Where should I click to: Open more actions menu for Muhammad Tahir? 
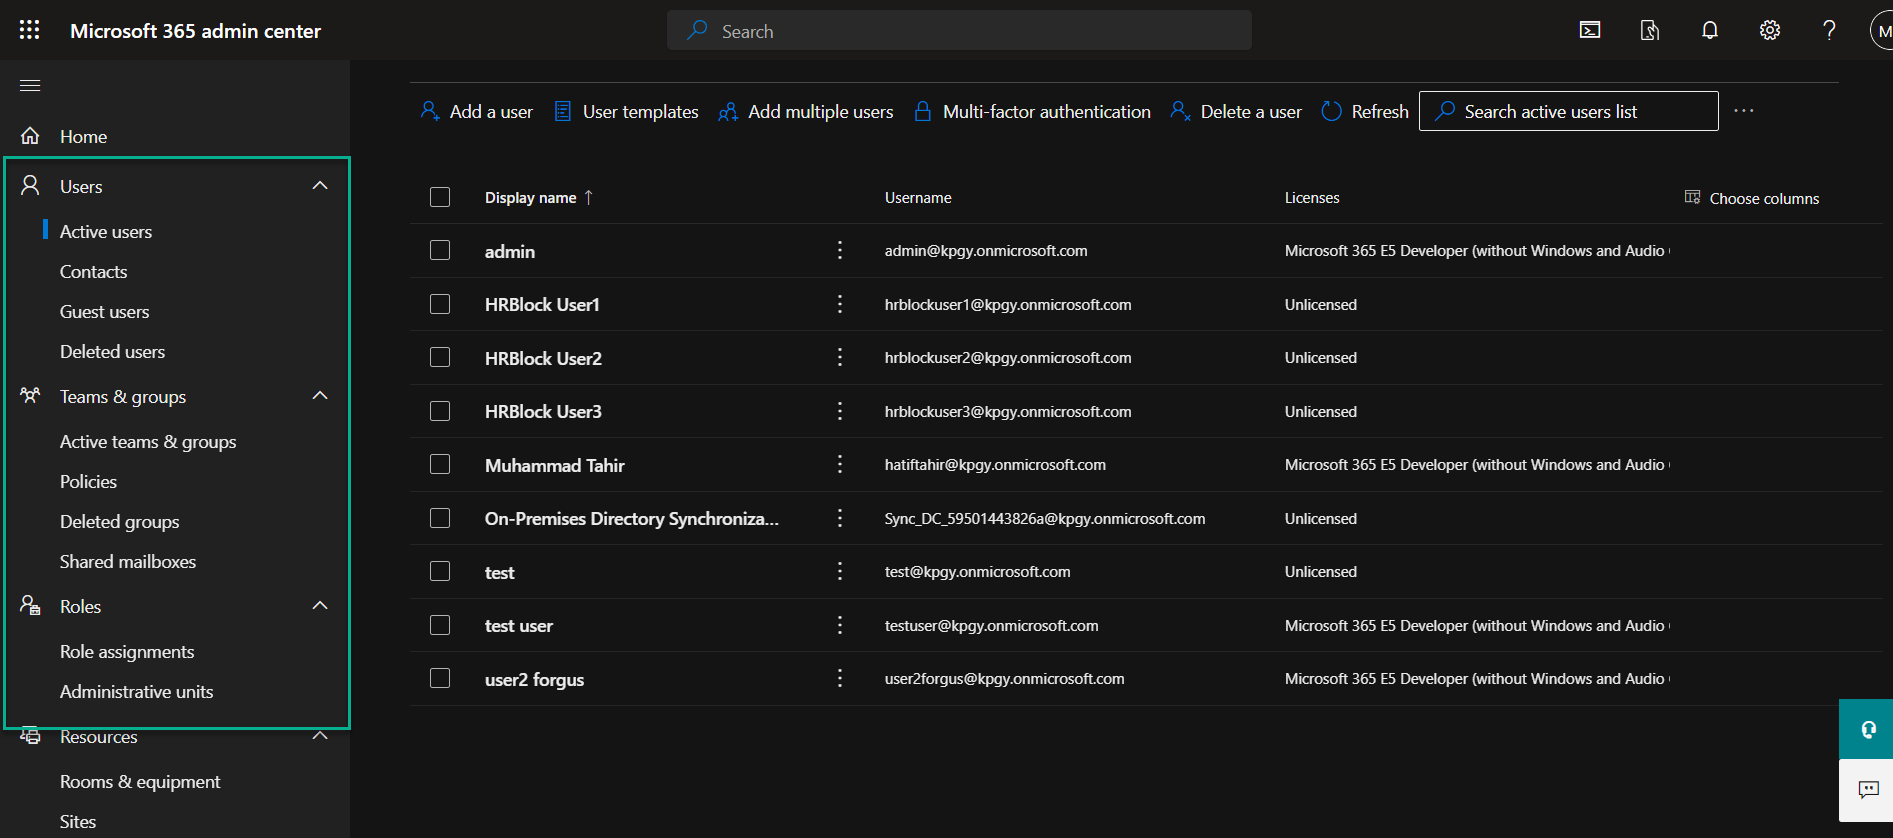[840, 464]
